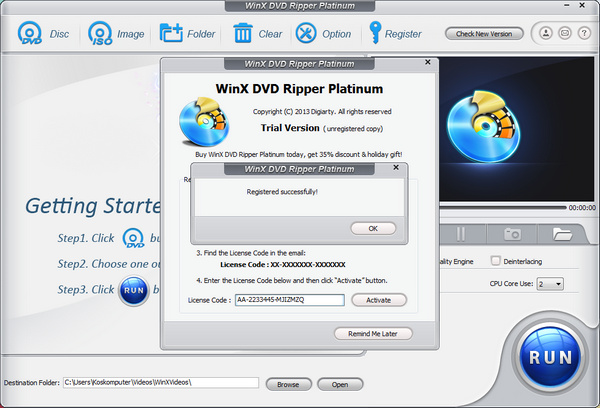Screen dimensions: 600x408
Task: Open the user account round icon
Action: coord(546,33)
